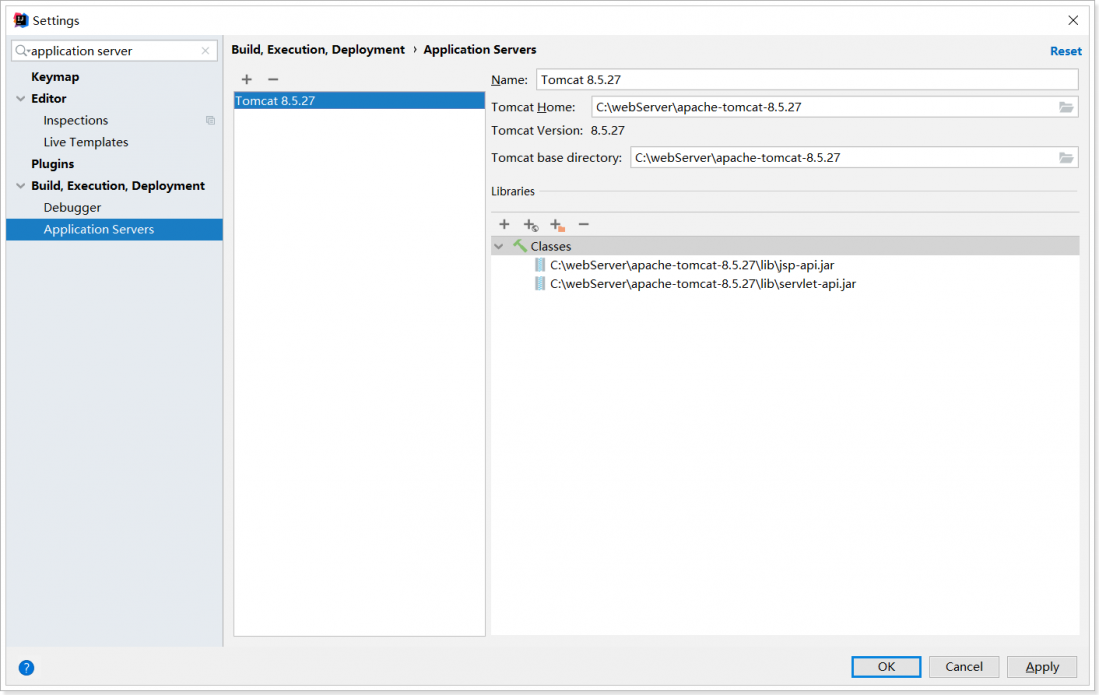Screen dimensions: 1099x695
Task: Select the jsp-api.jar library entry
Action: [x=691, y=265]
